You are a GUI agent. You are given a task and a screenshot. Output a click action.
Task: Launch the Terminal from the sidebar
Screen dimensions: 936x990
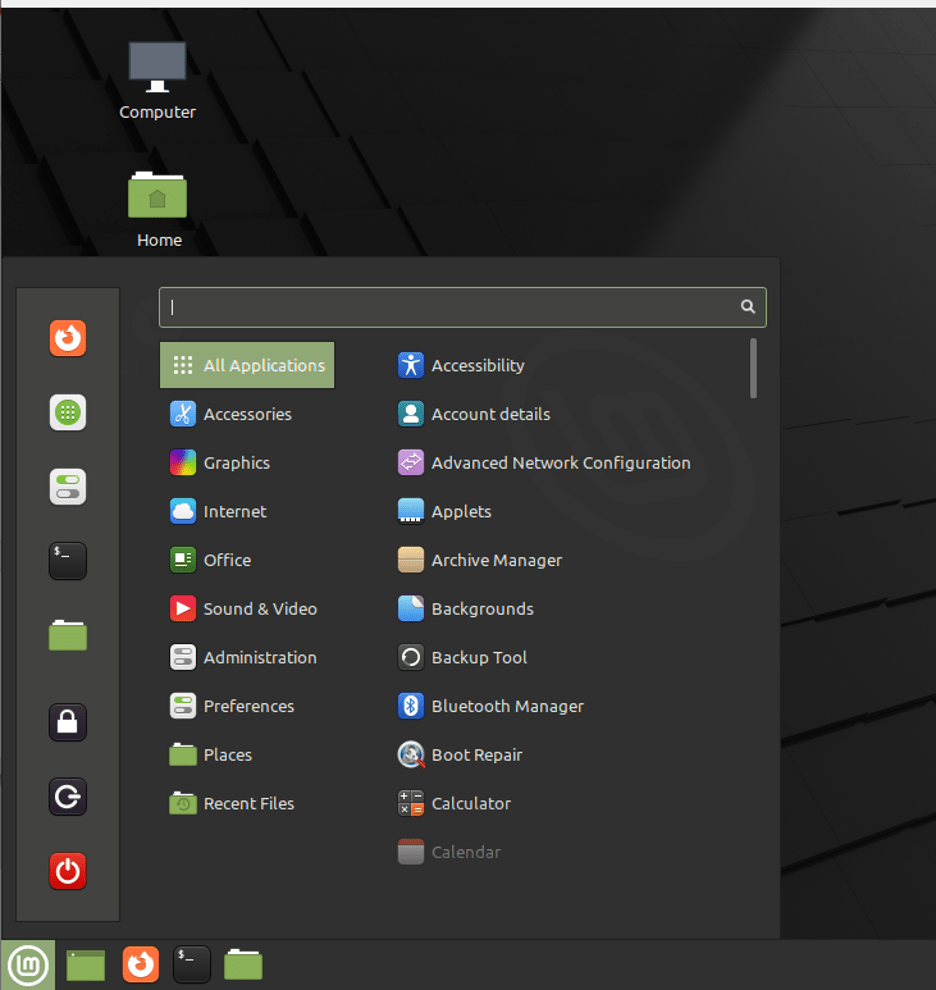67,561
